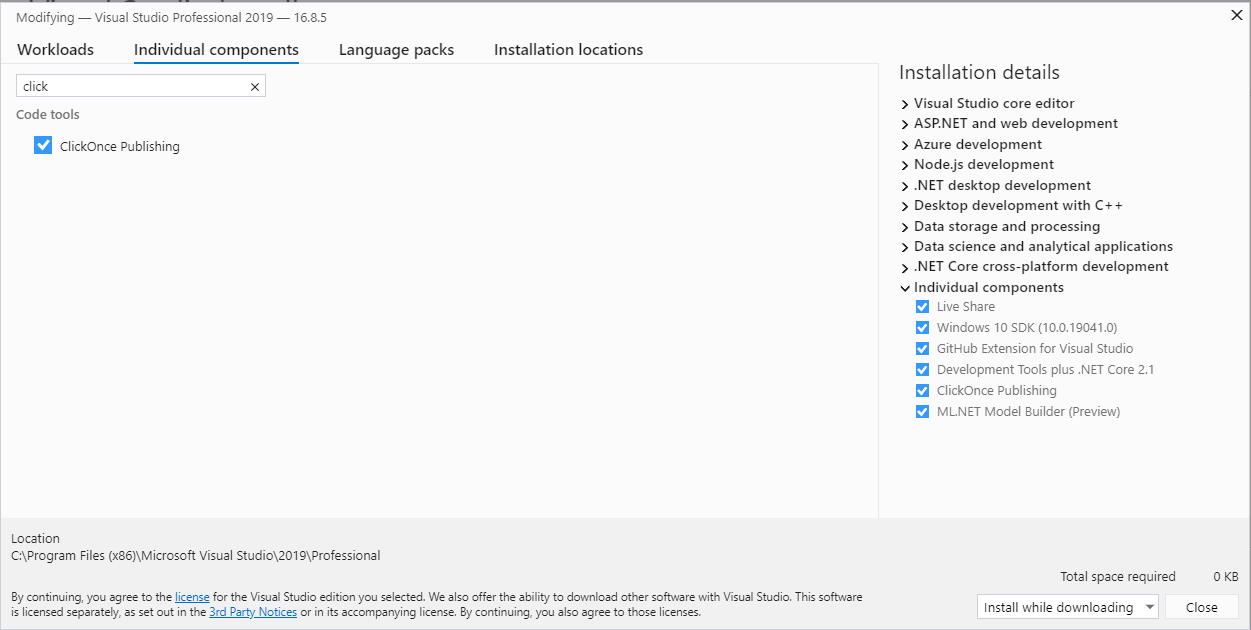Expand Data science and analytical applications

pyautogui.click(x=905, y=247)
